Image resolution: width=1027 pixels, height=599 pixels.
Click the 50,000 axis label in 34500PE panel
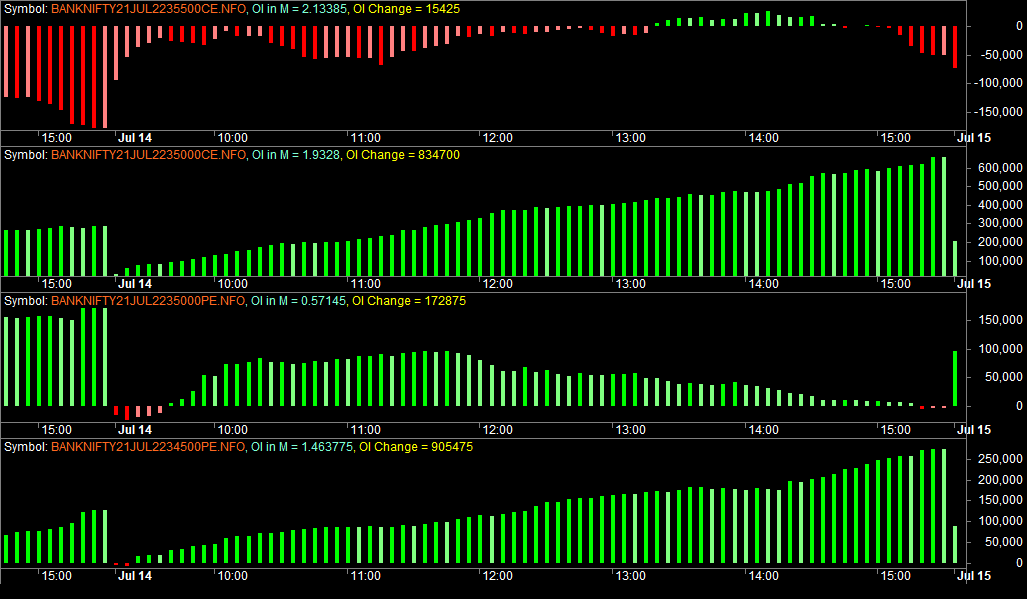tap(1003, 543)
